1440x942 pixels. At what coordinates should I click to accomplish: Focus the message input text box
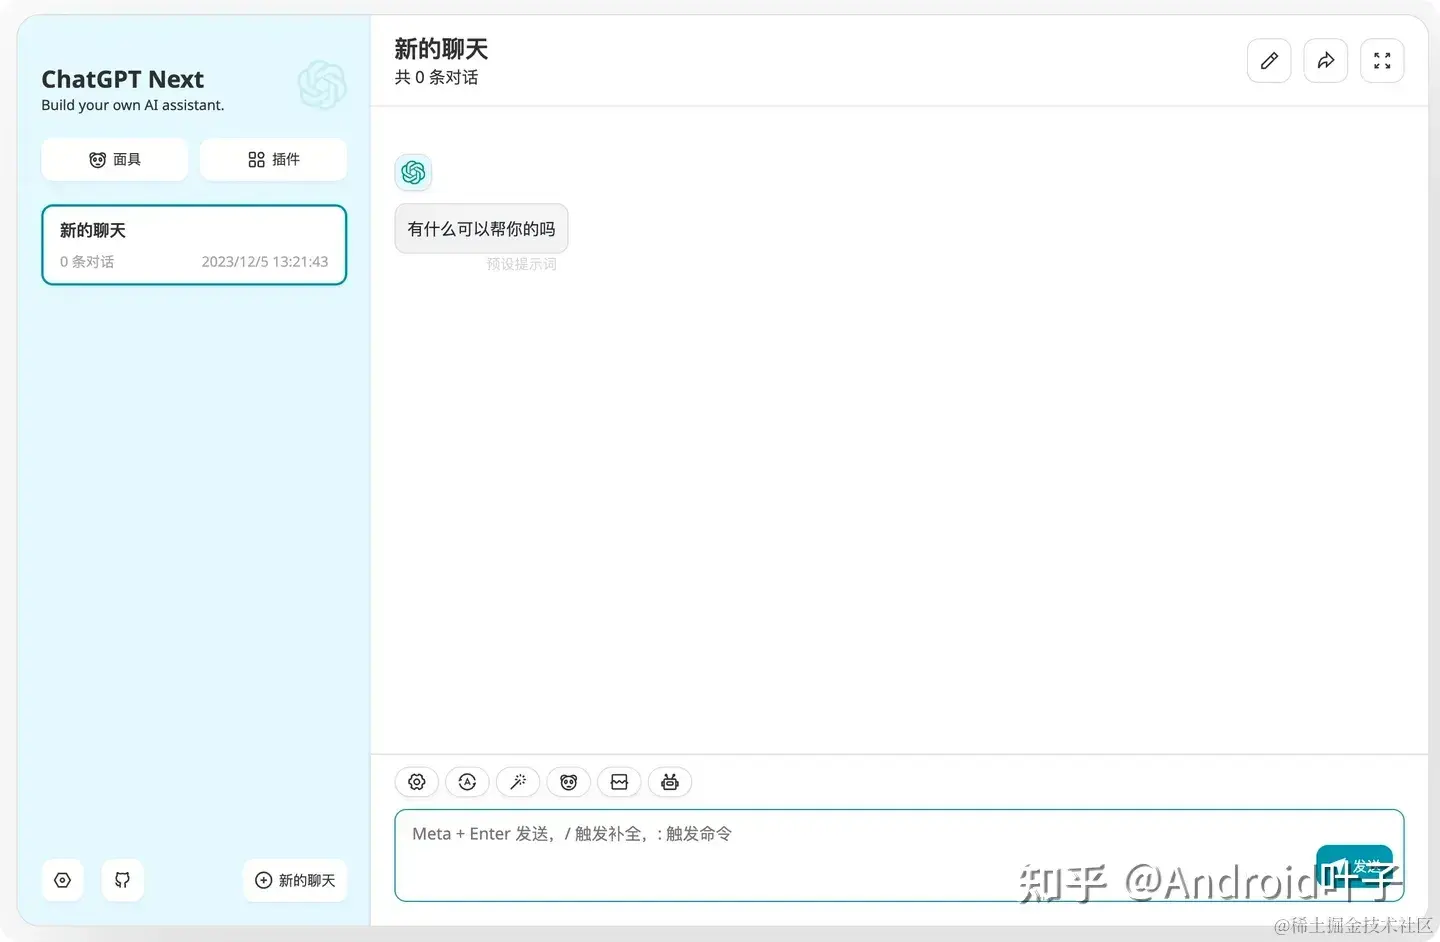pyautogui.click(x=899, y=855)
